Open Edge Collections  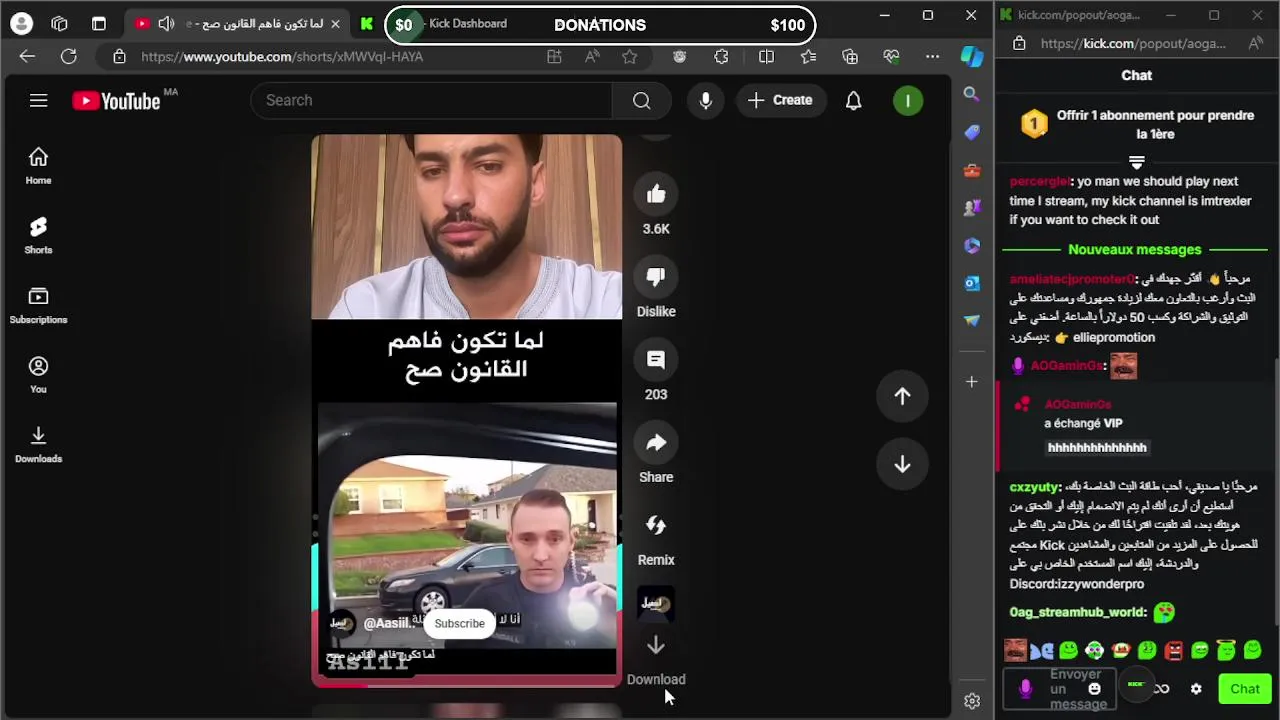click(x=850, y=57)
